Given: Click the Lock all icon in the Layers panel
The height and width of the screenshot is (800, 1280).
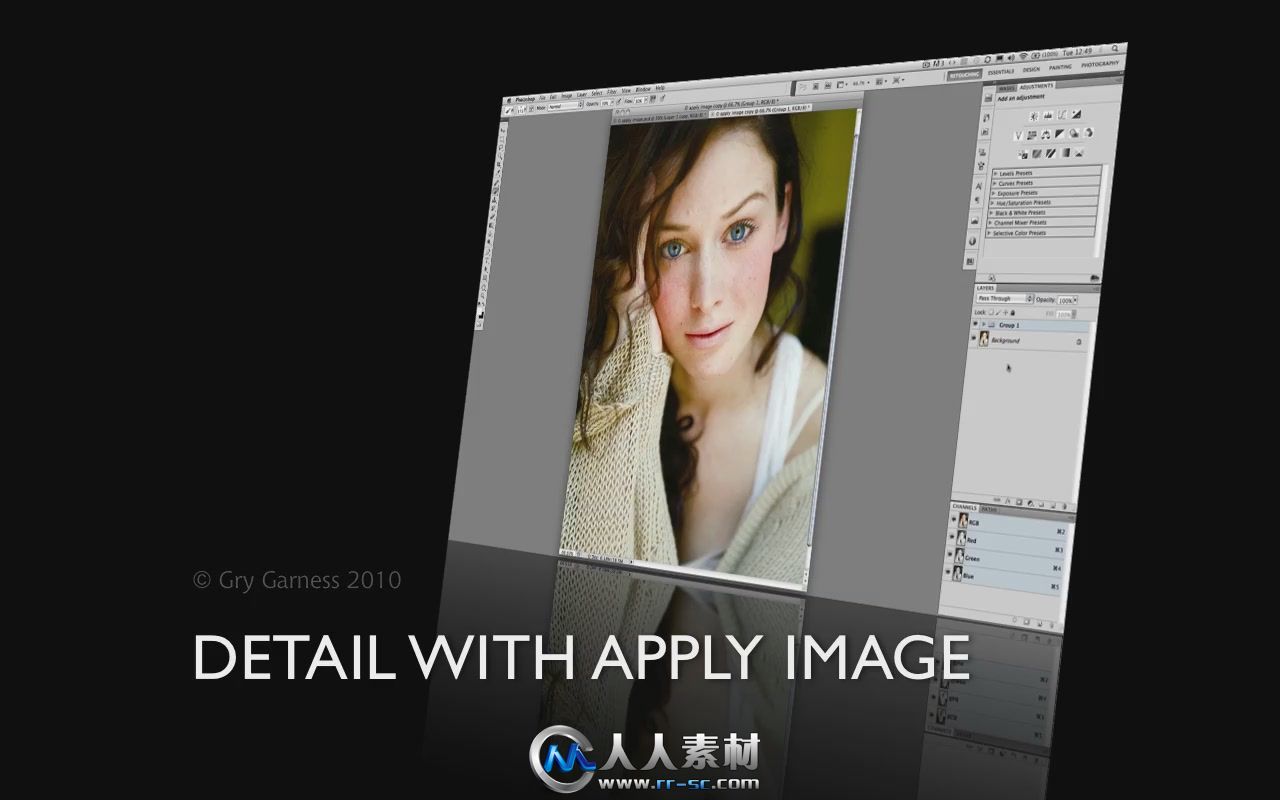Looking at the screenshot, I should click(1013, 313).
